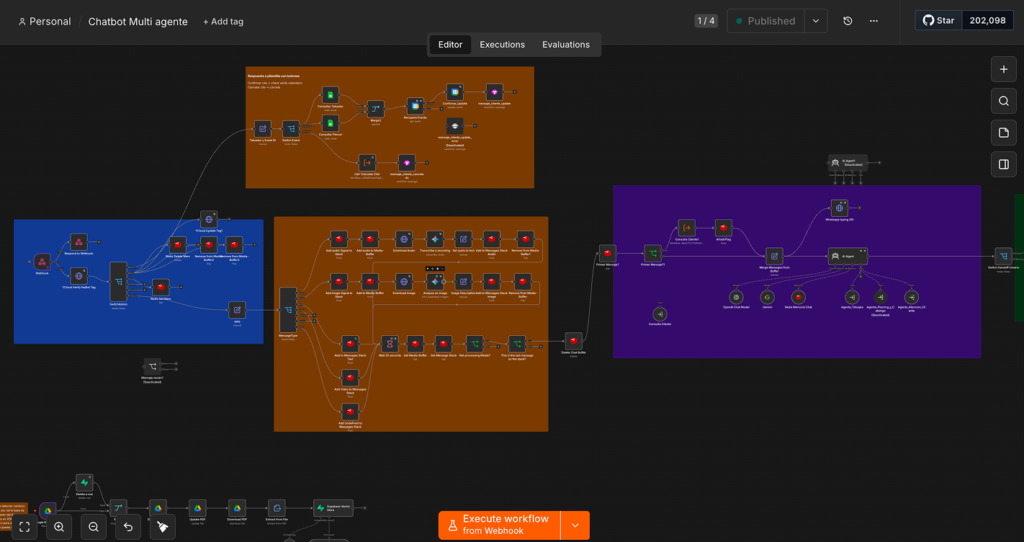
Task: Select the Gemini model sub-node
Action: 767,297
